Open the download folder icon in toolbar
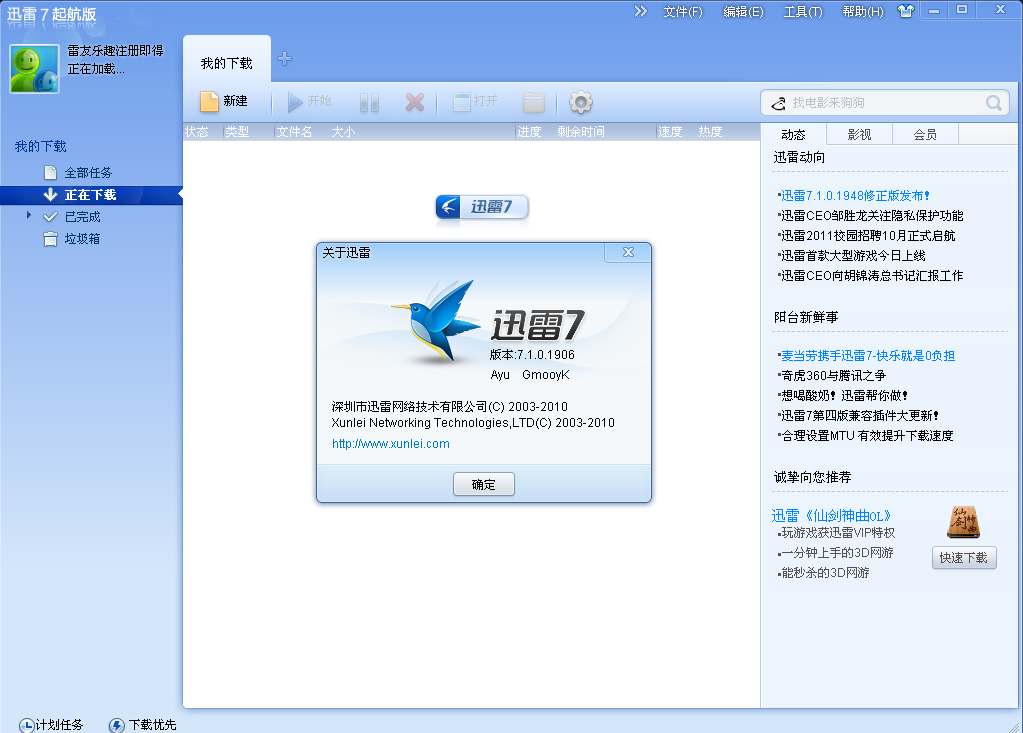 point(534,102)
